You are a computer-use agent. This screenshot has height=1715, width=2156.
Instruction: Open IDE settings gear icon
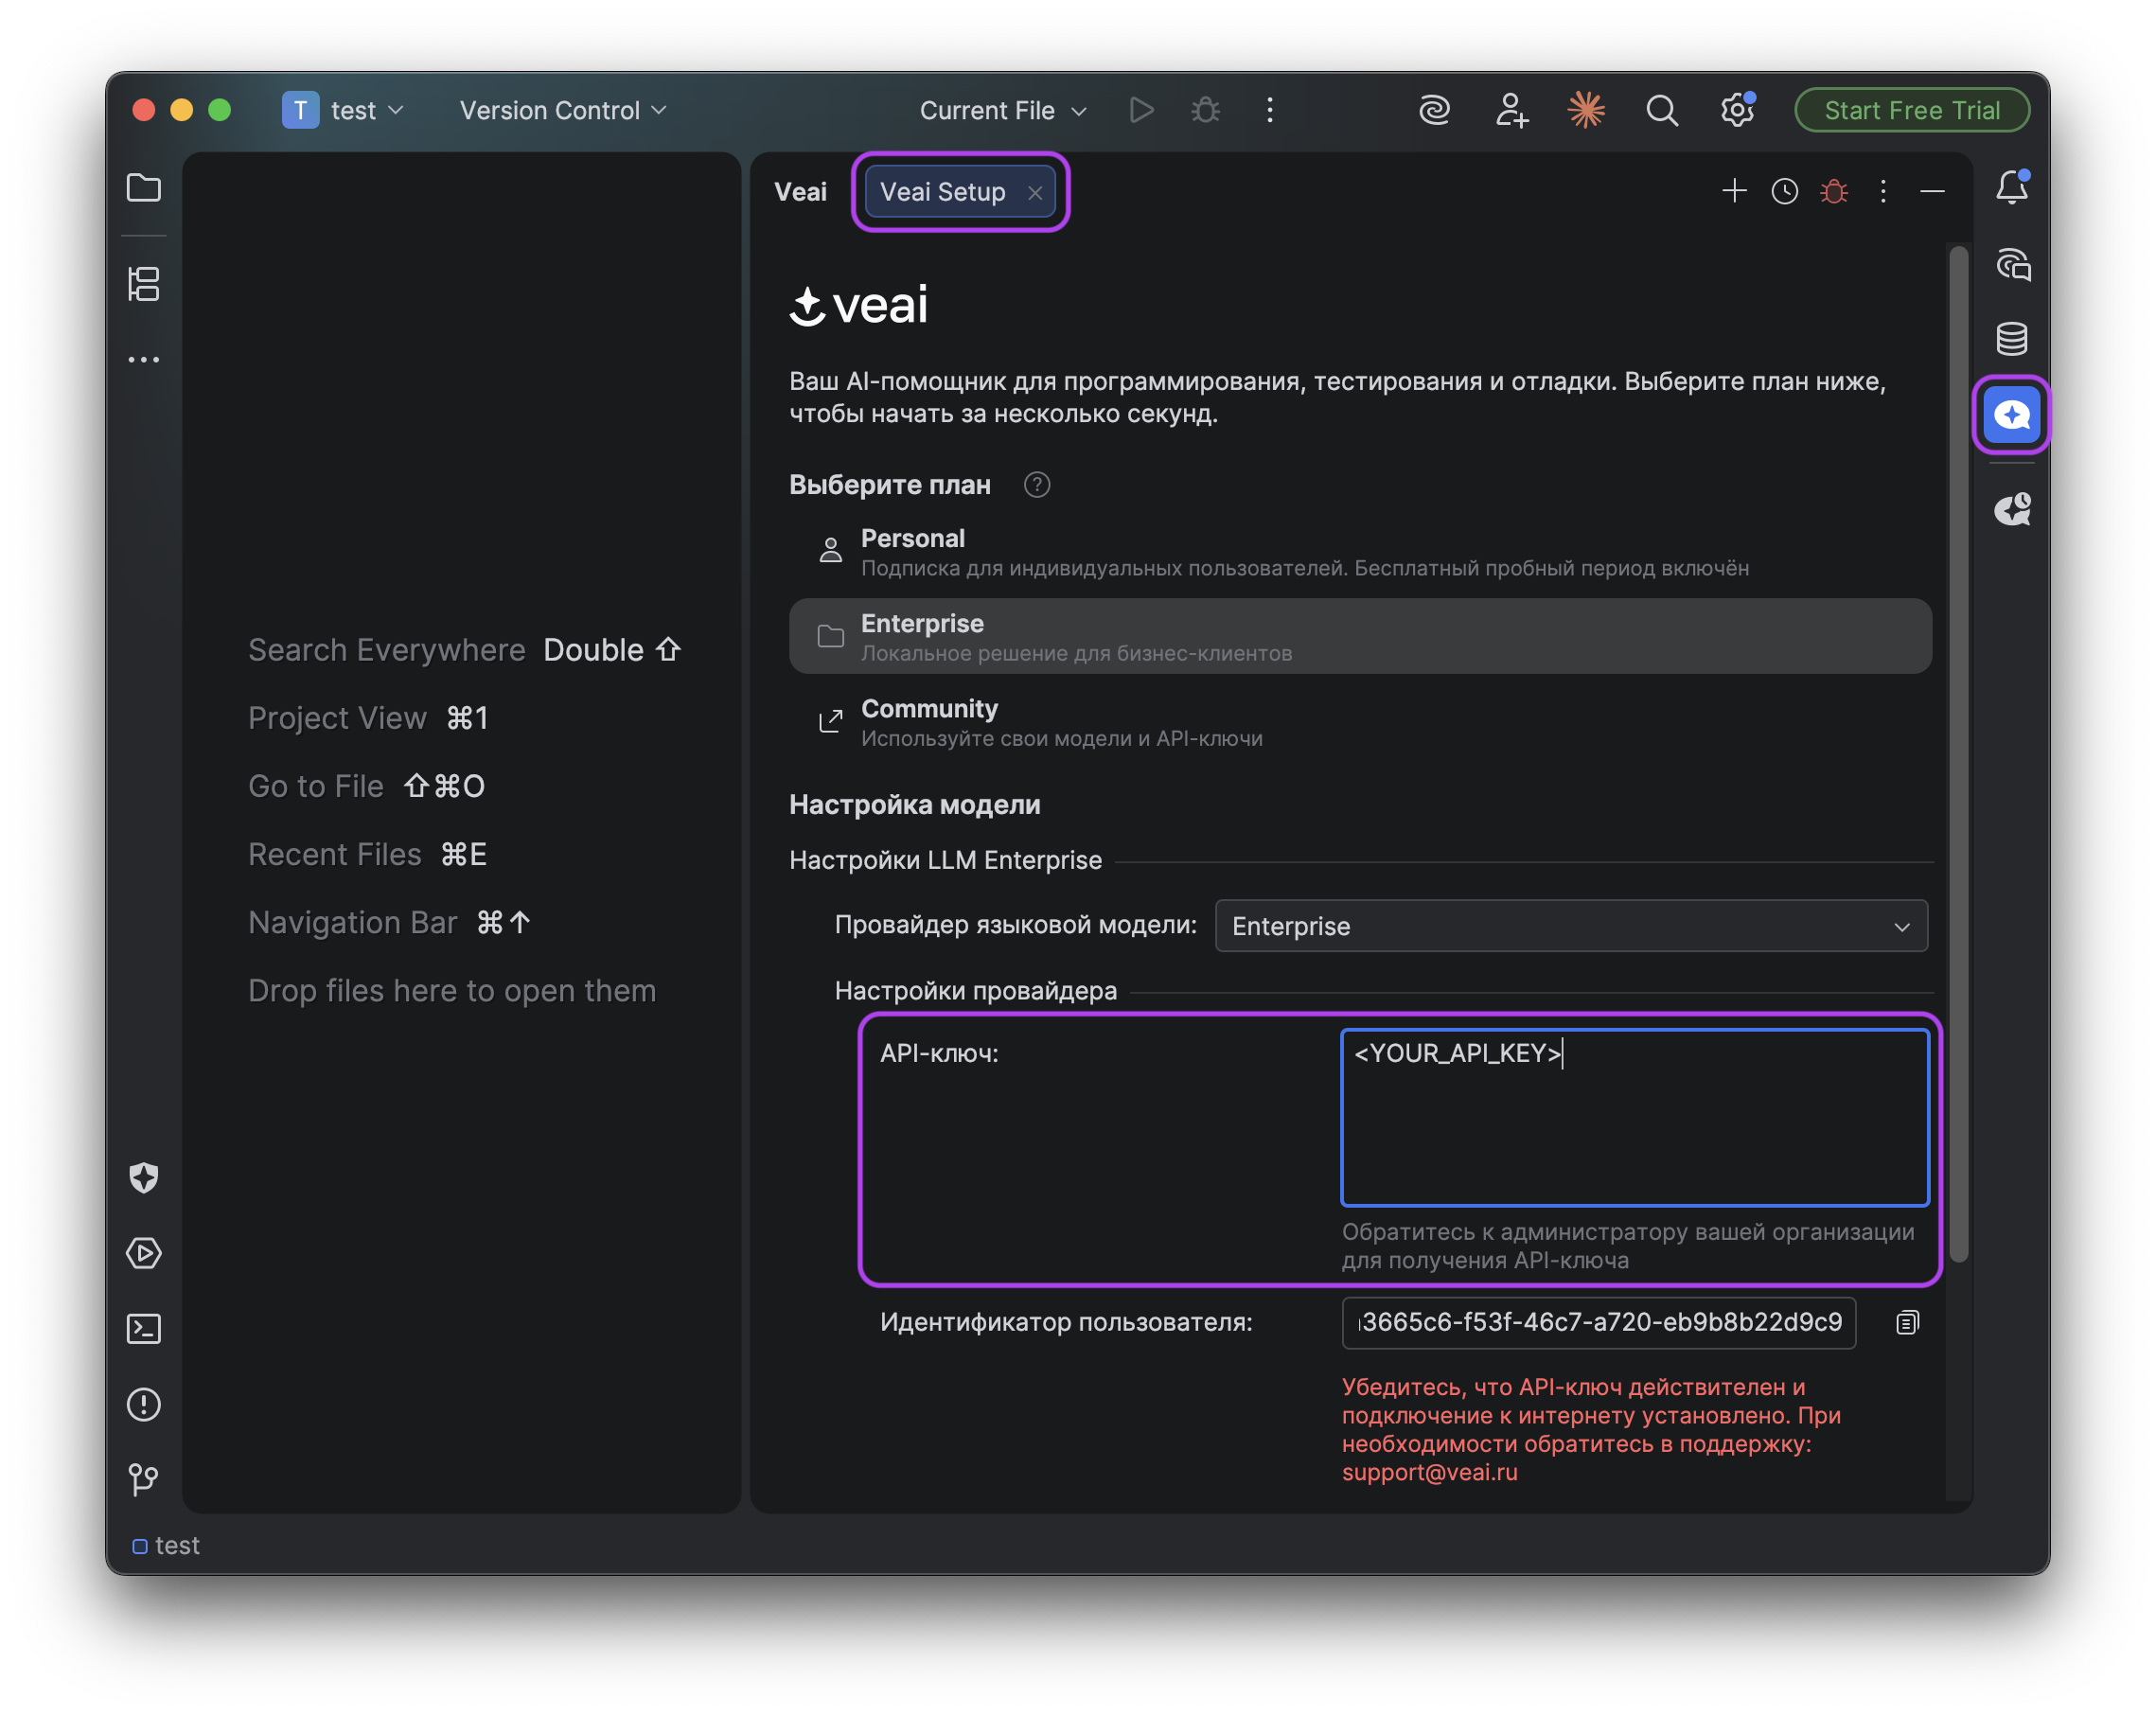[x=1737, y=110]
